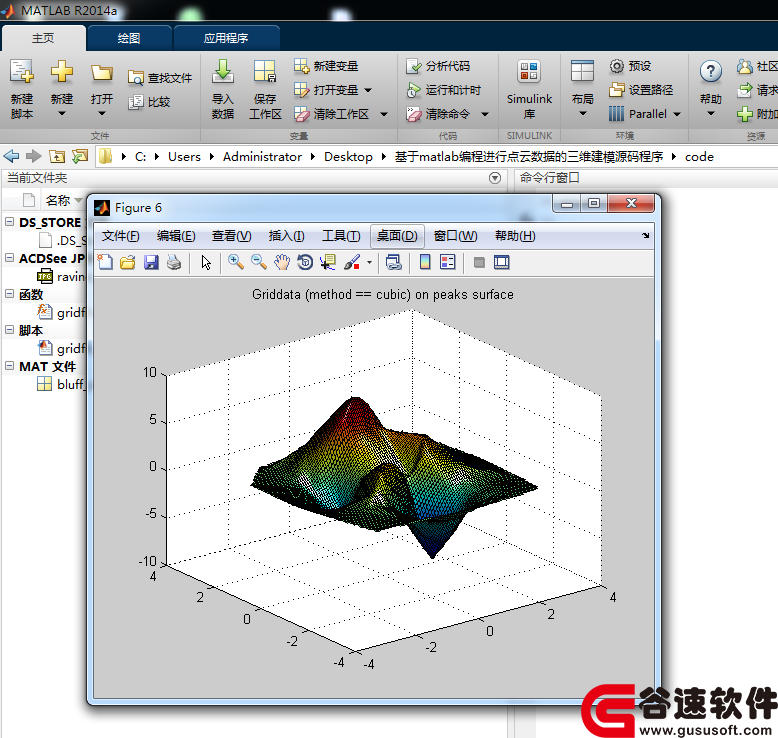The height and width of the screenshot is (738, 778).
Task: Click New Variable (新建变量)
Action: 326,66
